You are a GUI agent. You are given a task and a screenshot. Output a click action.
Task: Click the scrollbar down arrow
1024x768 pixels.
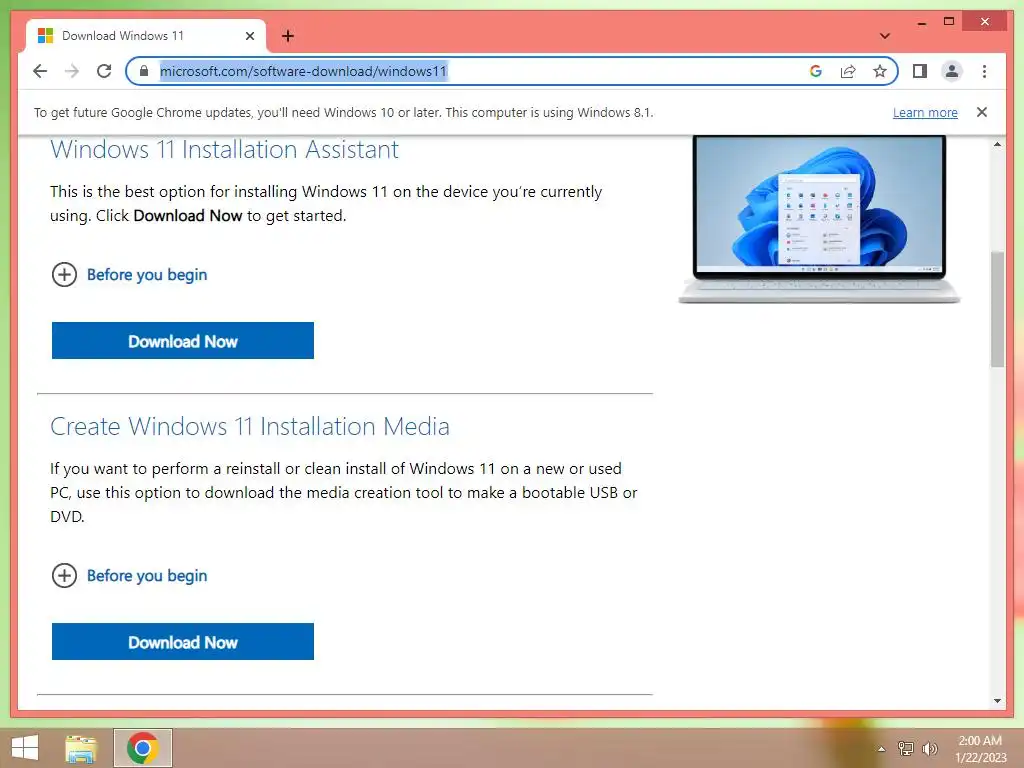point(997,701)
